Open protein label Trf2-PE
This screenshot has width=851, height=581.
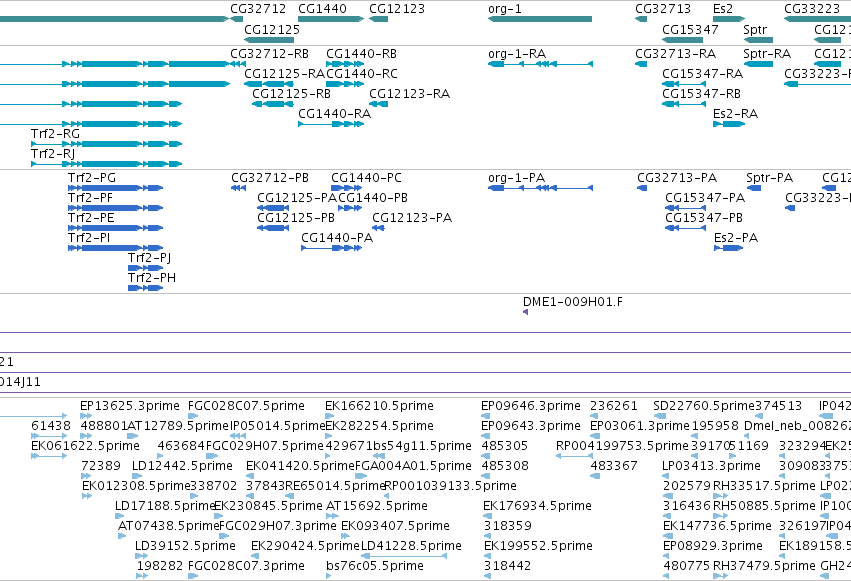coord(91,218)
